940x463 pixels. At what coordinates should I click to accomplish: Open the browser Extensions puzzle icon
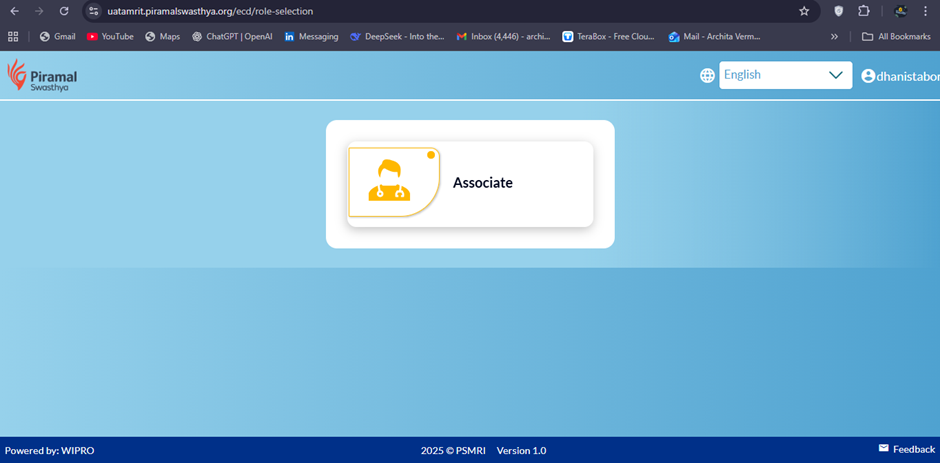point(864,11)
